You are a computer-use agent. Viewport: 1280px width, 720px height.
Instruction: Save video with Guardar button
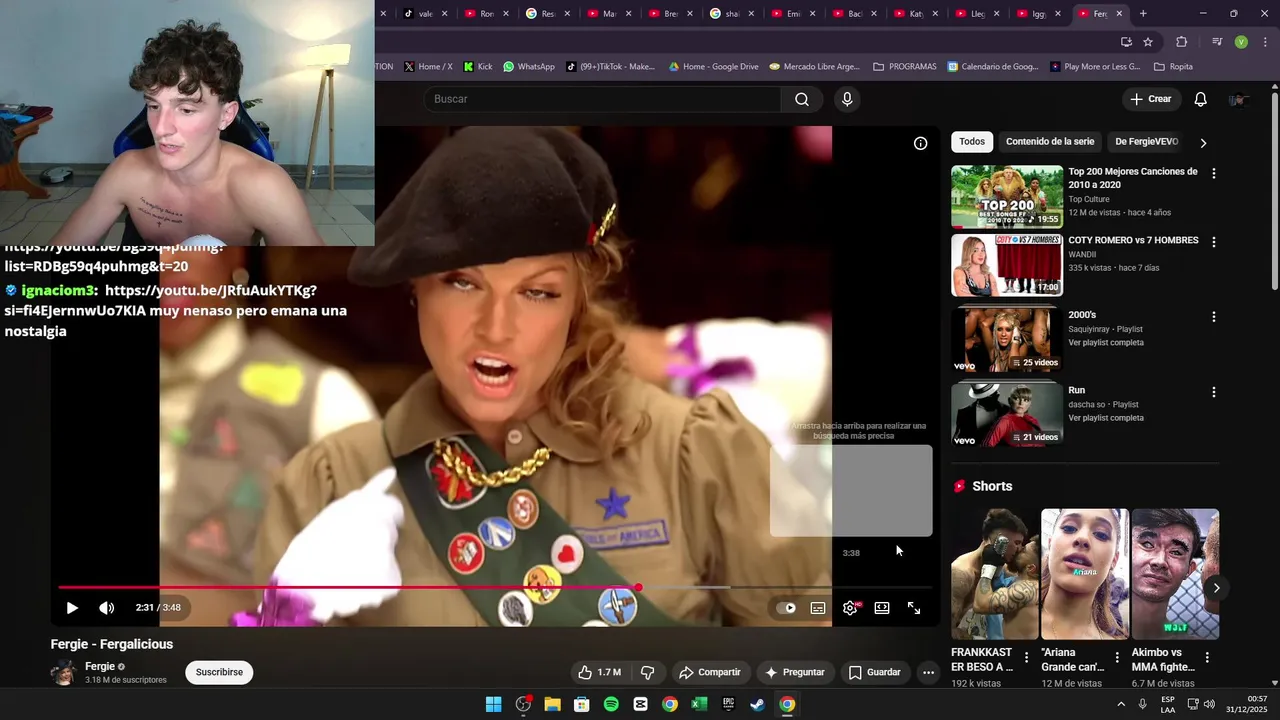coord(875,672)
